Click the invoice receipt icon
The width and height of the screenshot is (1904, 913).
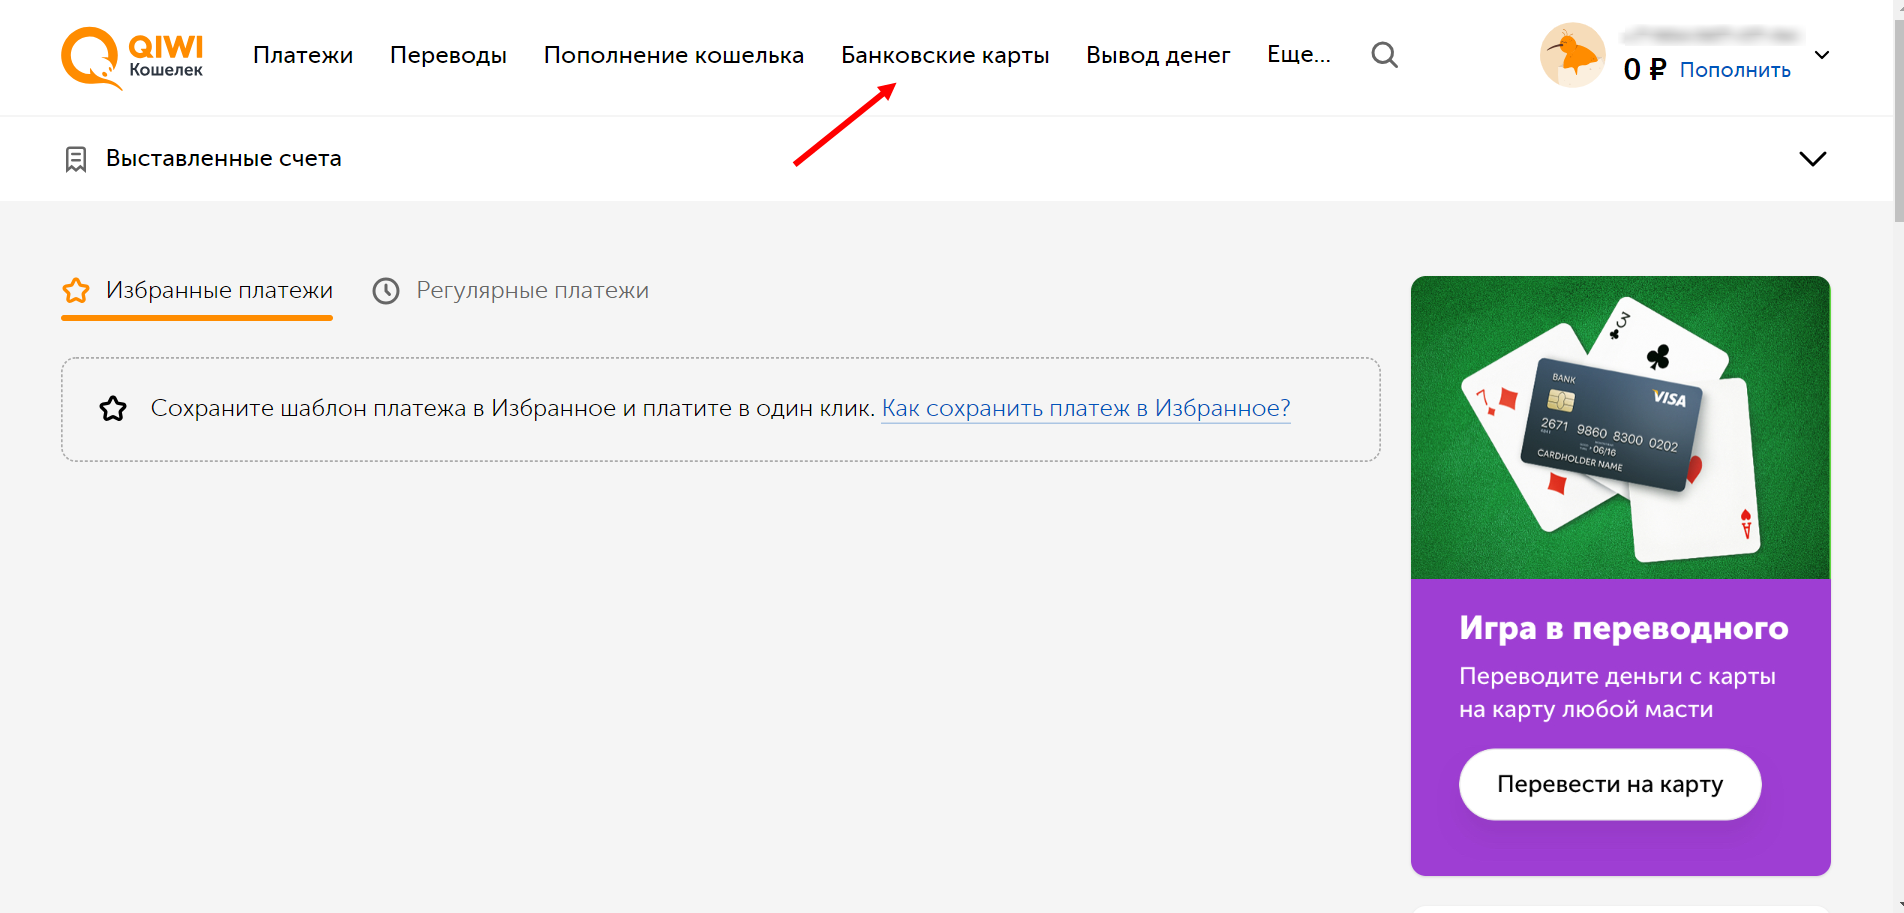tap(76, 159)
